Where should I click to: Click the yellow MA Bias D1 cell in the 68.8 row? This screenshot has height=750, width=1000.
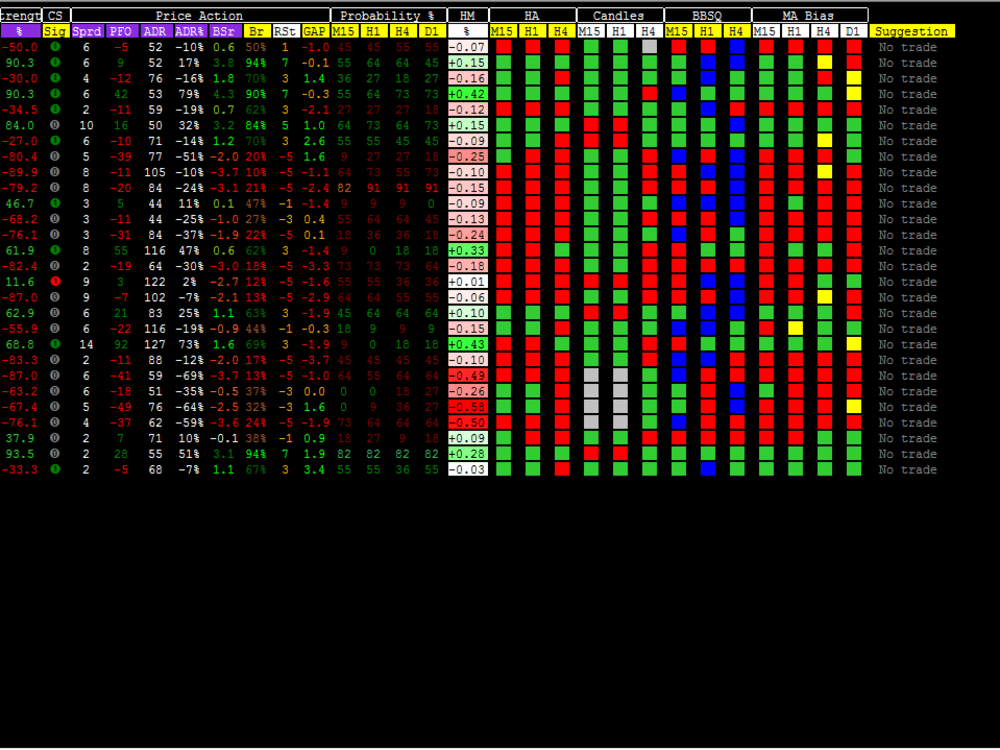click(x=853, y=344)
